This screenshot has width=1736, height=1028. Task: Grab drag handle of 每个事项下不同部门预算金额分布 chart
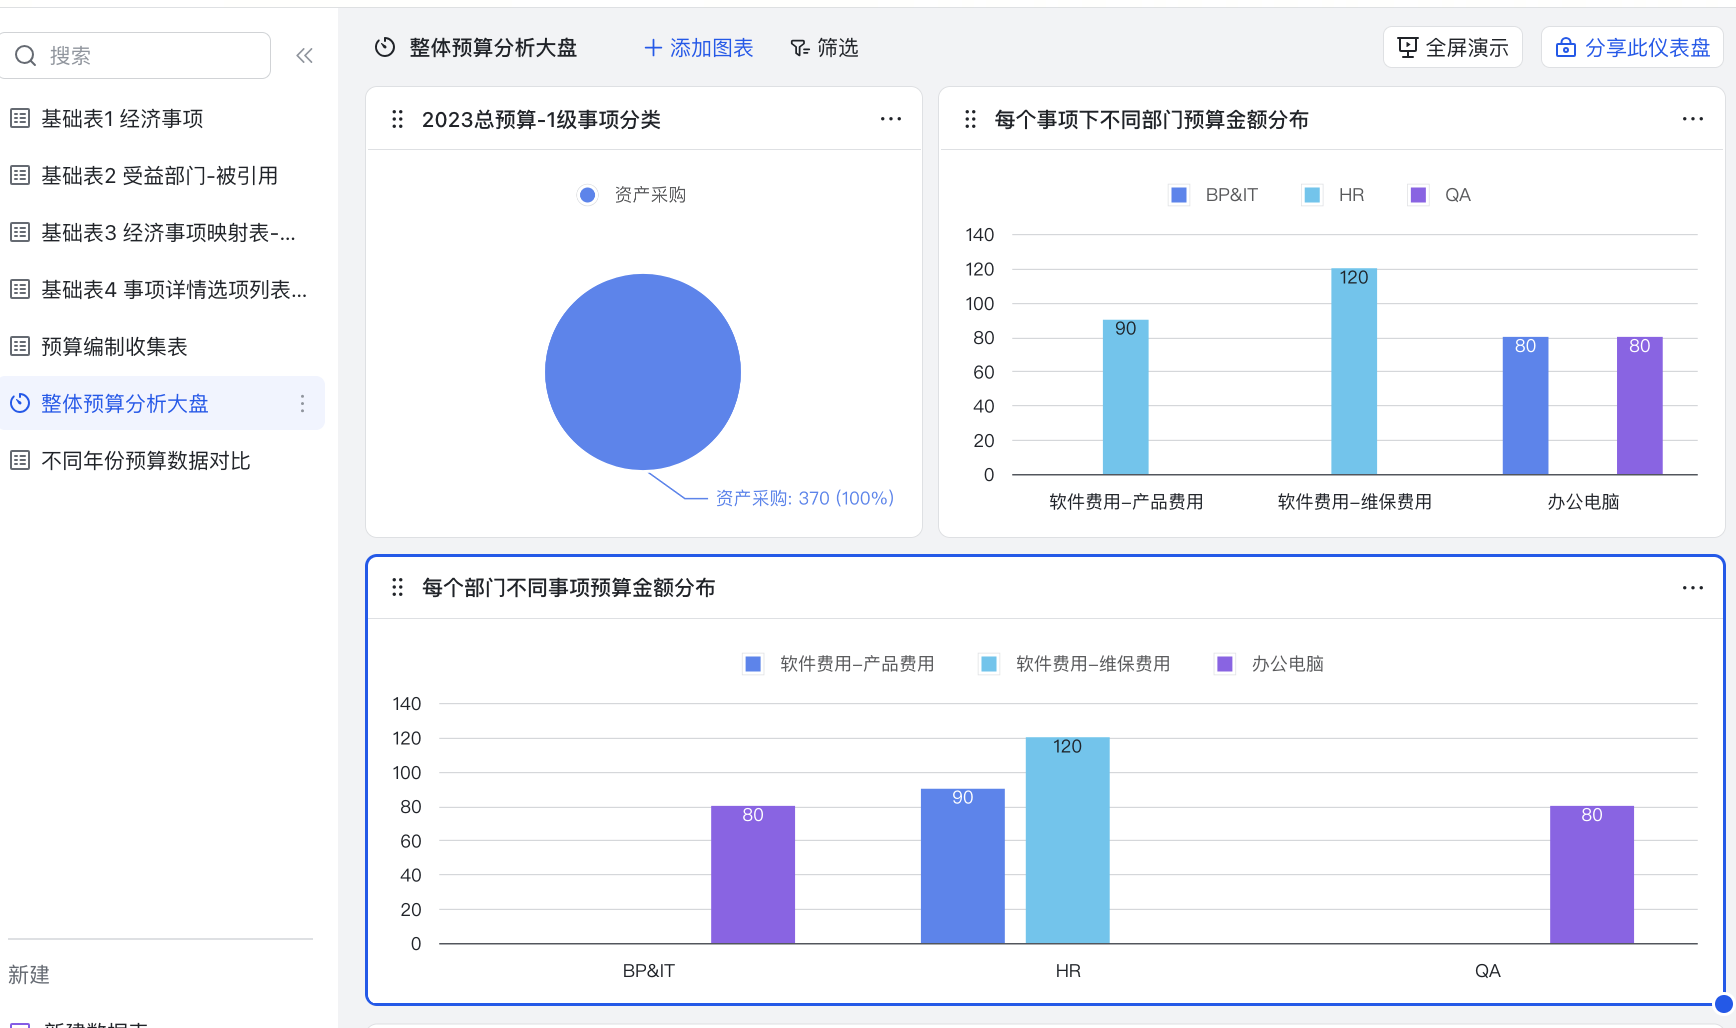click(x=970, y=119)
